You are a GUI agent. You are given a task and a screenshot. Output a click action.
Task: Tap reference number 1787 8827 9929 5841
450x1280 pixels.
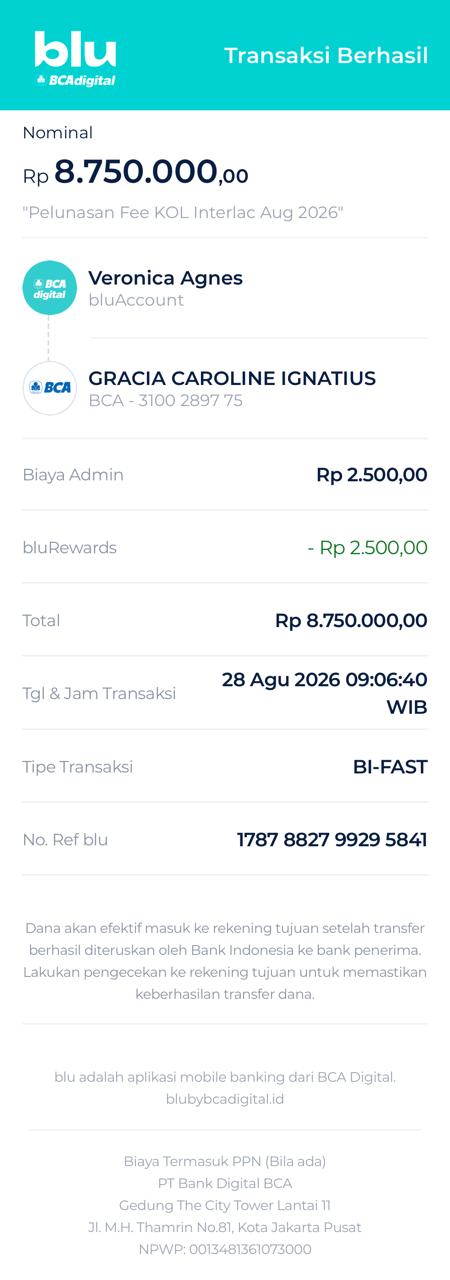pyautogui.click(x=332, y=840)
